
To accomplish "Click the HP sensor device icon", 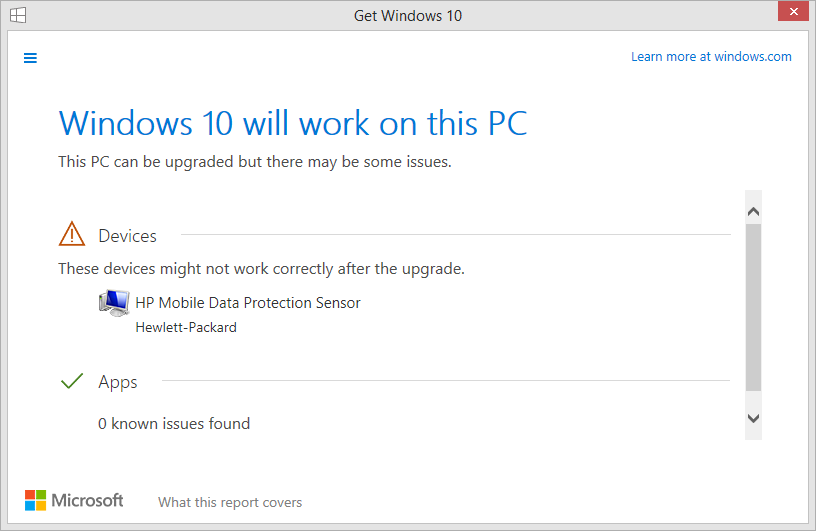I will 113,303.
